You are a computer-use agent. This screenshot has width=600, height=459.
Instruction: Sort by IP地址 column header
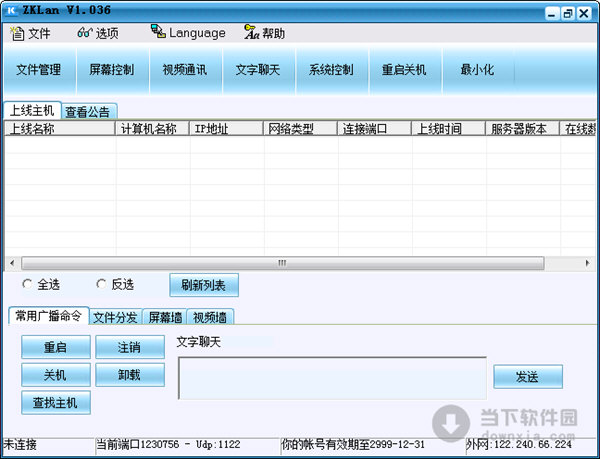(226, 129)
